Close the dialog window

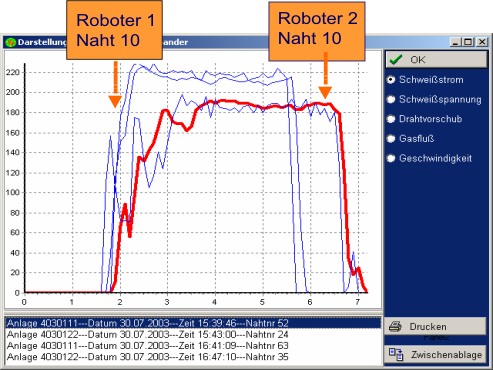(482, 42)
